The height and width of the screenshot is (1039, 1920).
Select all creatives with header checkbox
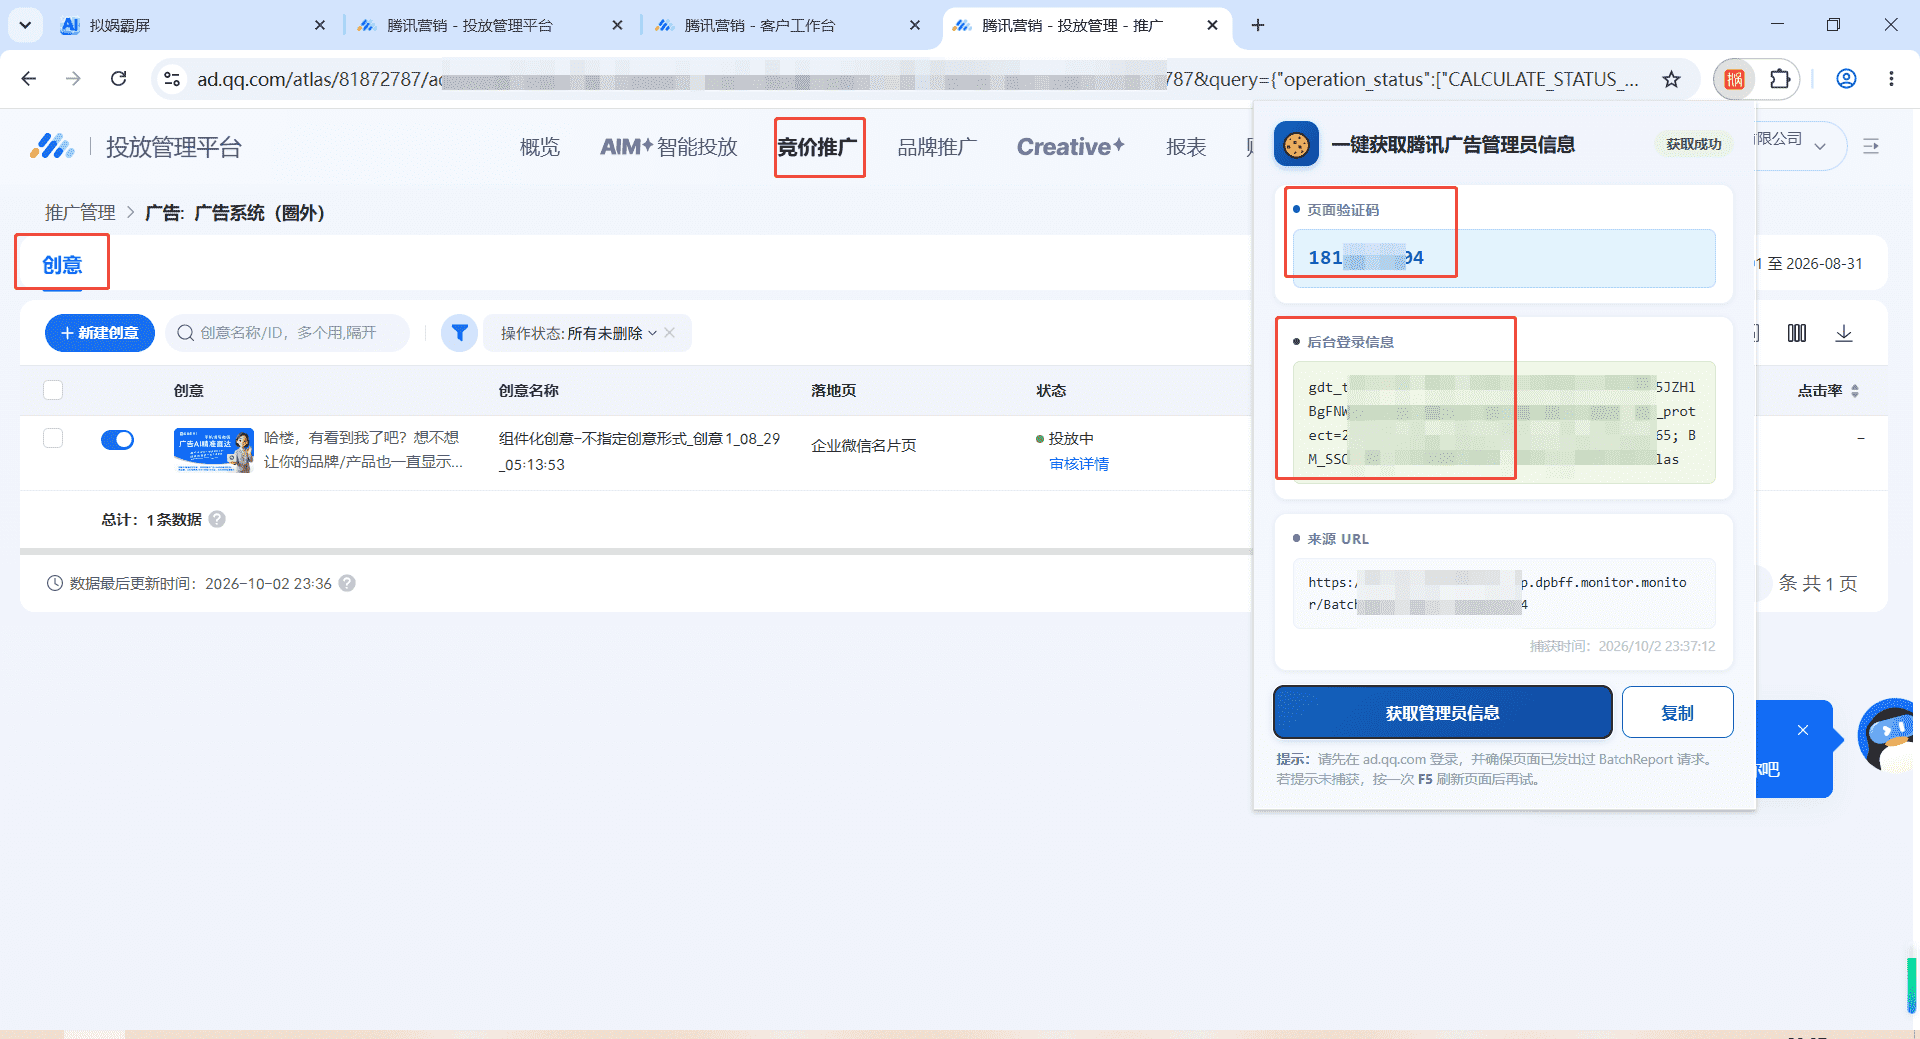pos(53,390)
